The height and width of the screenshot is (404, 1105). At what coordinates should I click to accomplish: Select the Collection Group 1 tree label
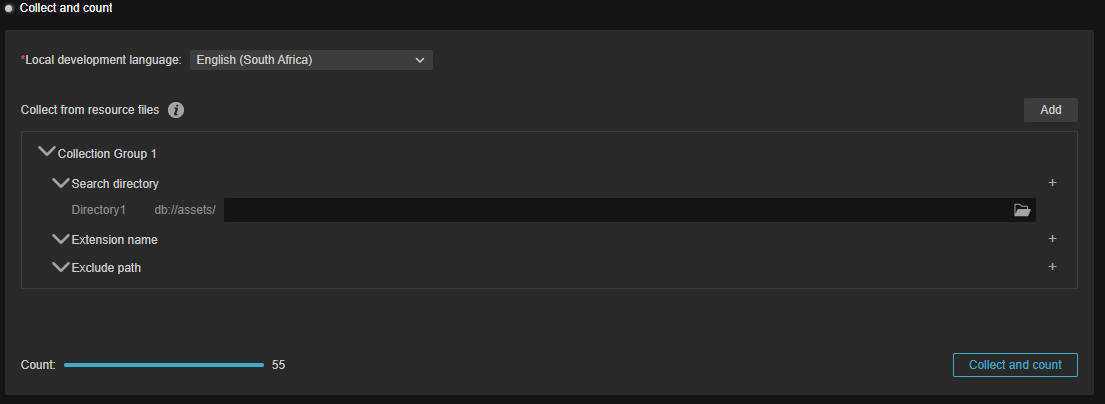point(107,154)
